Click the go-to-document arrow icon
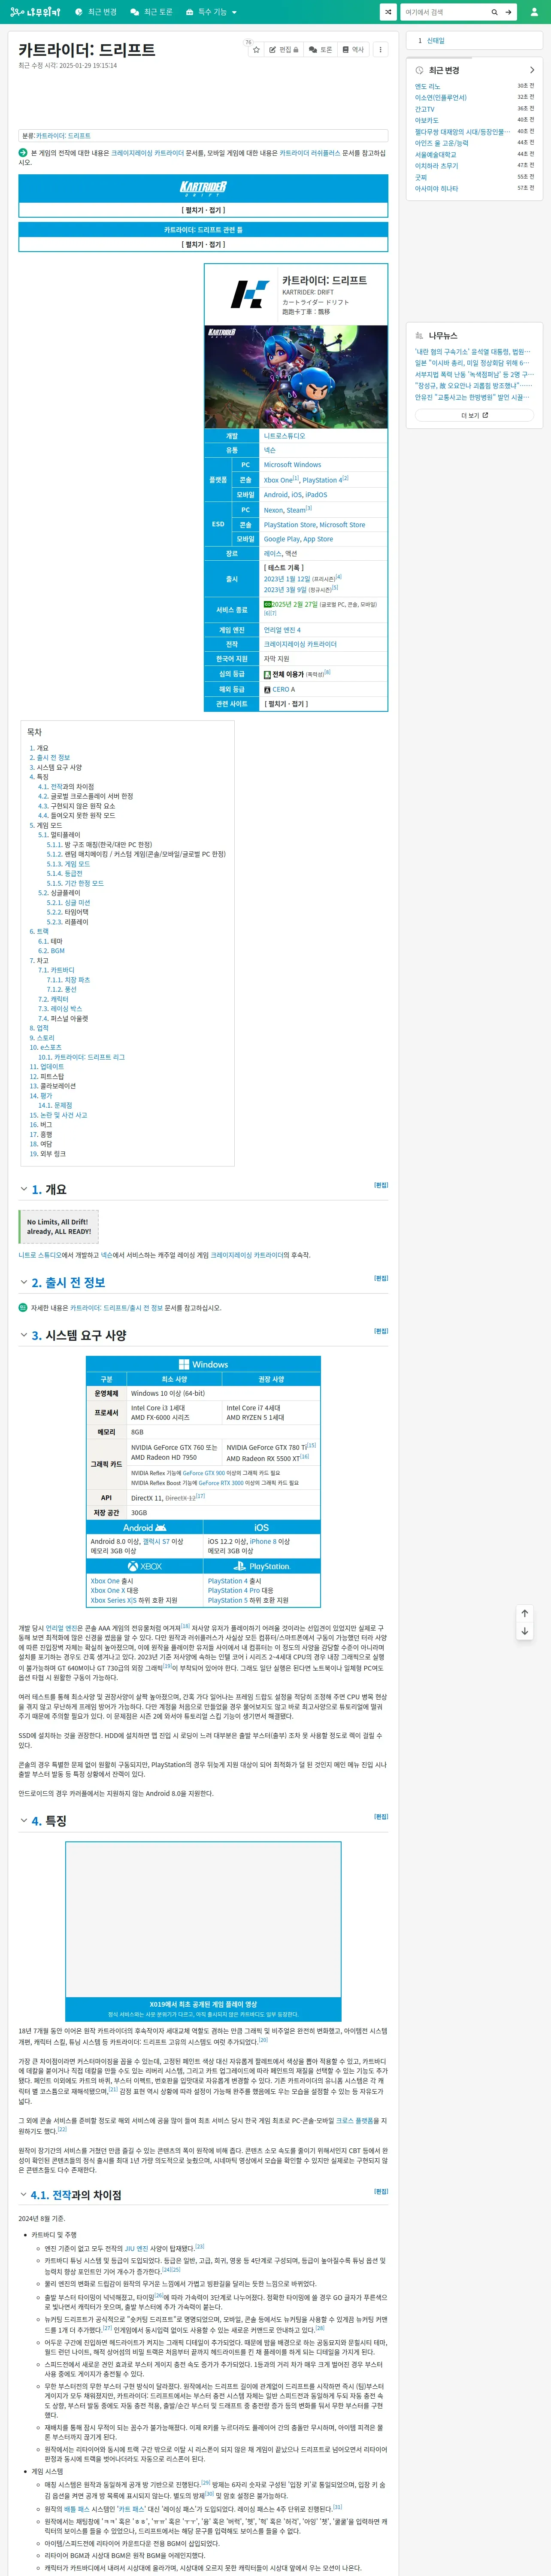Image resolution: width=551 pixels, height=2576 pixels. coord(508,12)
